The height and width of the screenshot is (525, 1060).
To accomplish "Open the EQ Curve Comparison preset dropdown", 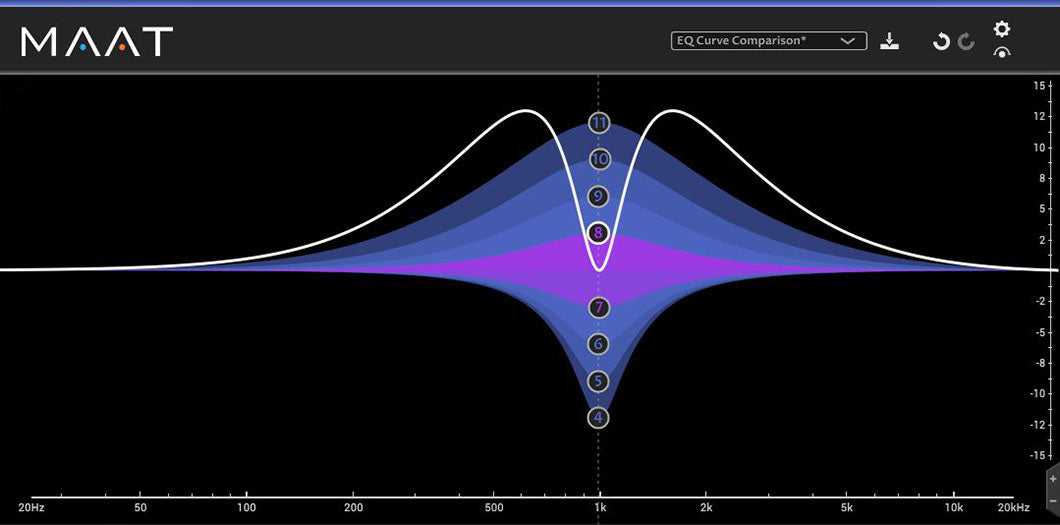I will pos(757,41).
